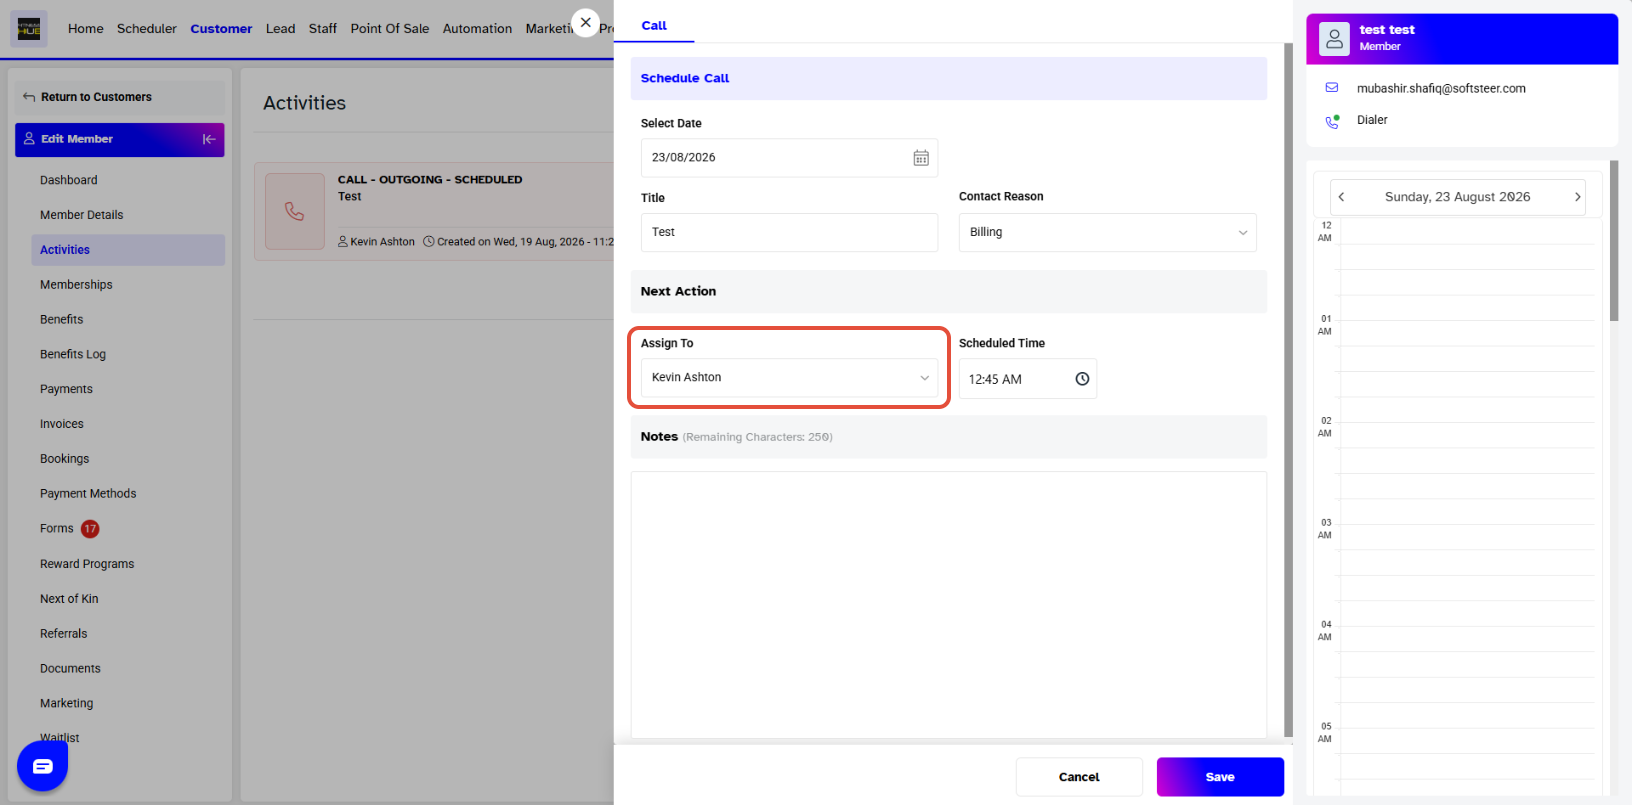Open Staff in the top navigation

click(323, 29)
